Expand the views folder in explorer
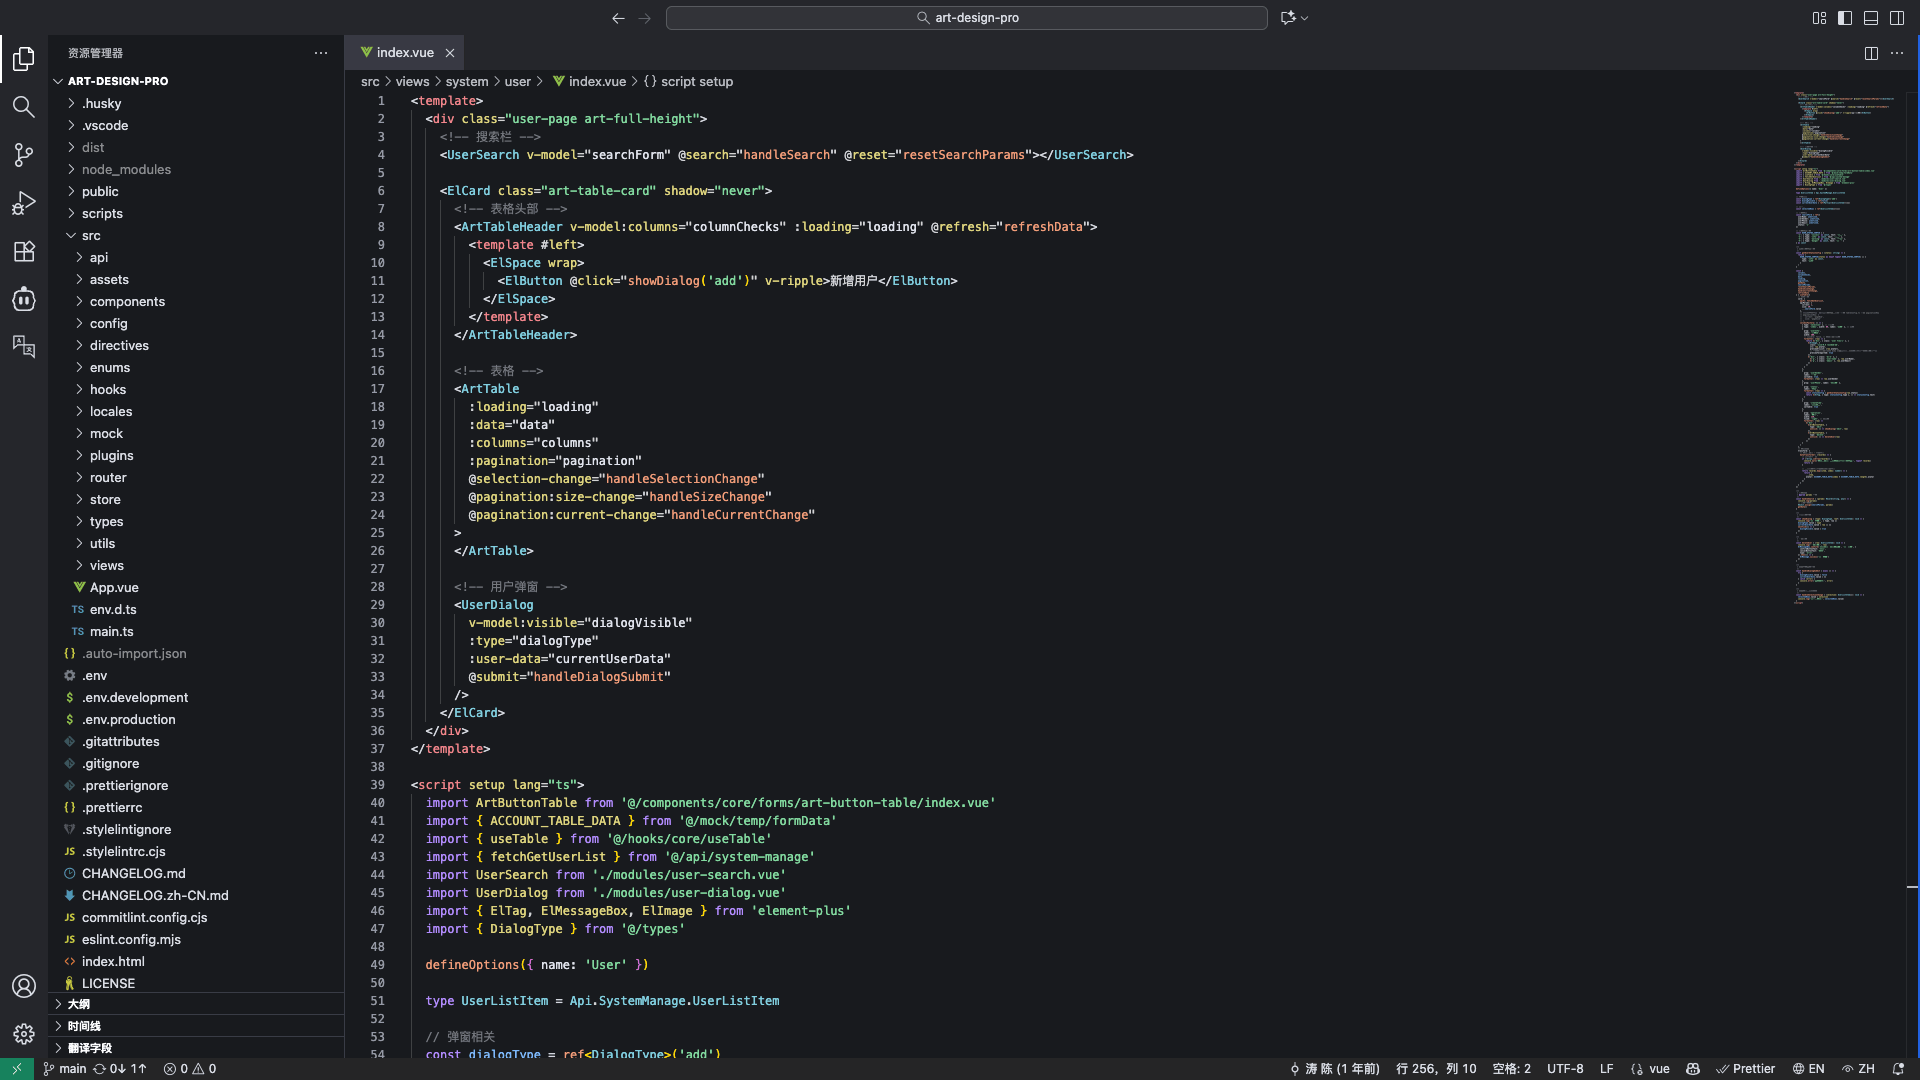Image resolution: width=1920 pixels, height=1080 pixels. 106,565
